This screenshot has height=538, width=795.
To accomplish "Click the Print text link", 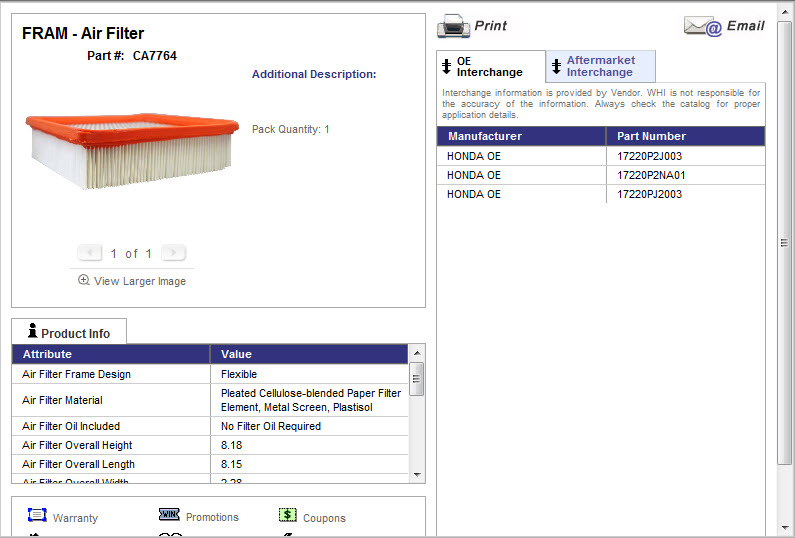I will pyautogui.click(x=490, y=26).
